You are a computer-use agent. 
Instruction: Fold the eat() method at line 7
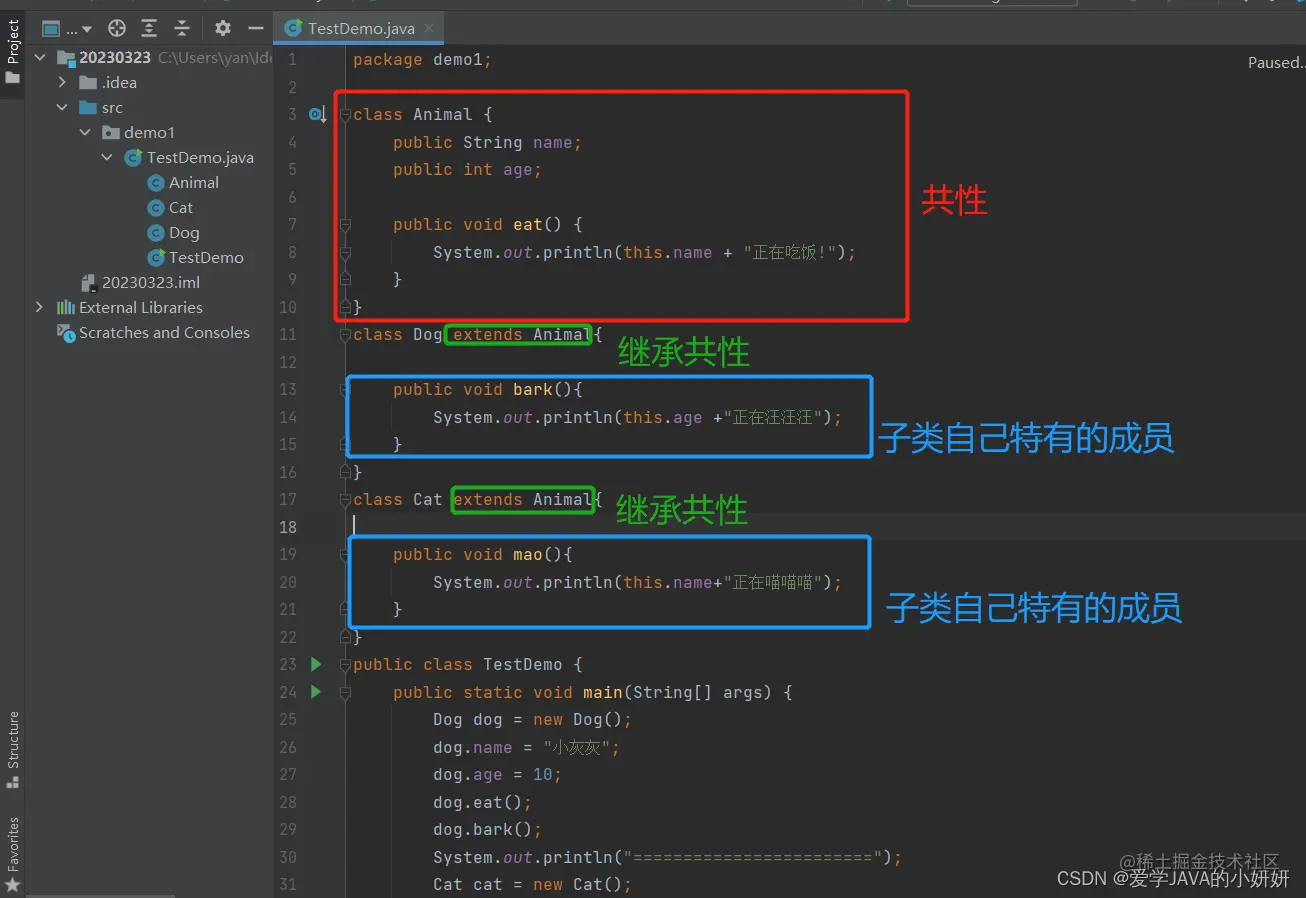coord(345,225)
